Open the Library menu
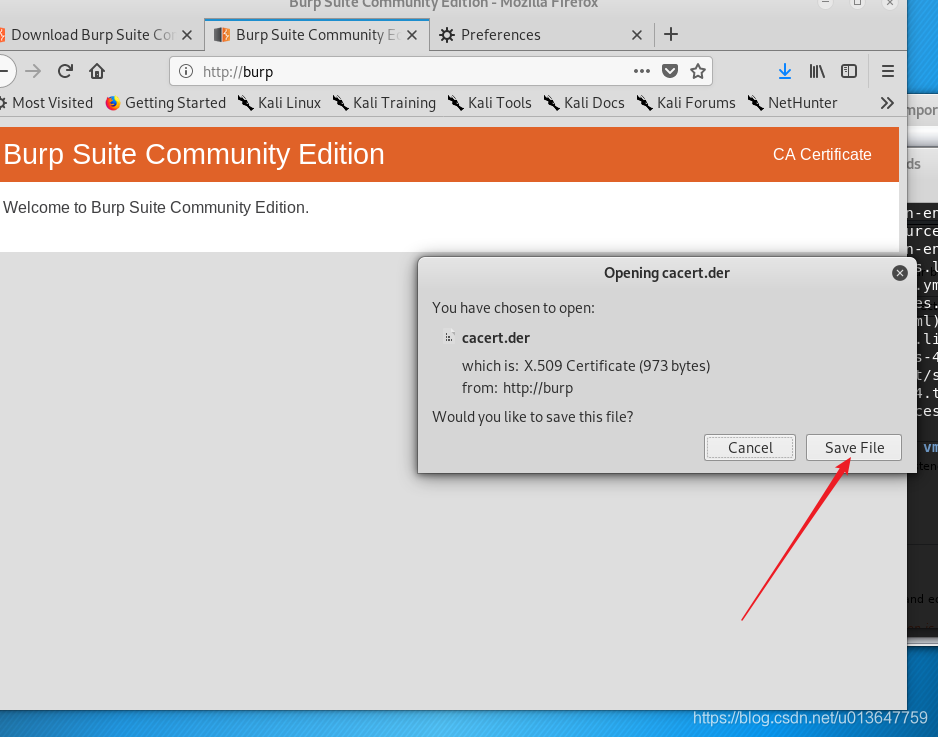 pos(817,71)
